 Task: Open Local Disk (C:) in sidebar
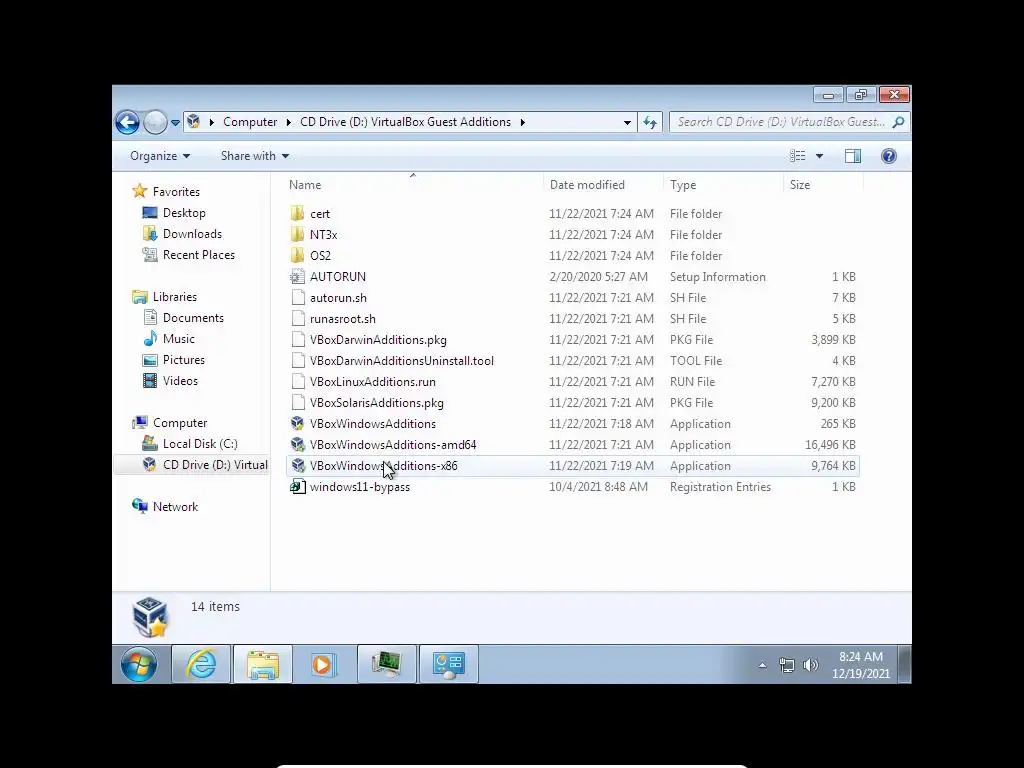point(200,444)
